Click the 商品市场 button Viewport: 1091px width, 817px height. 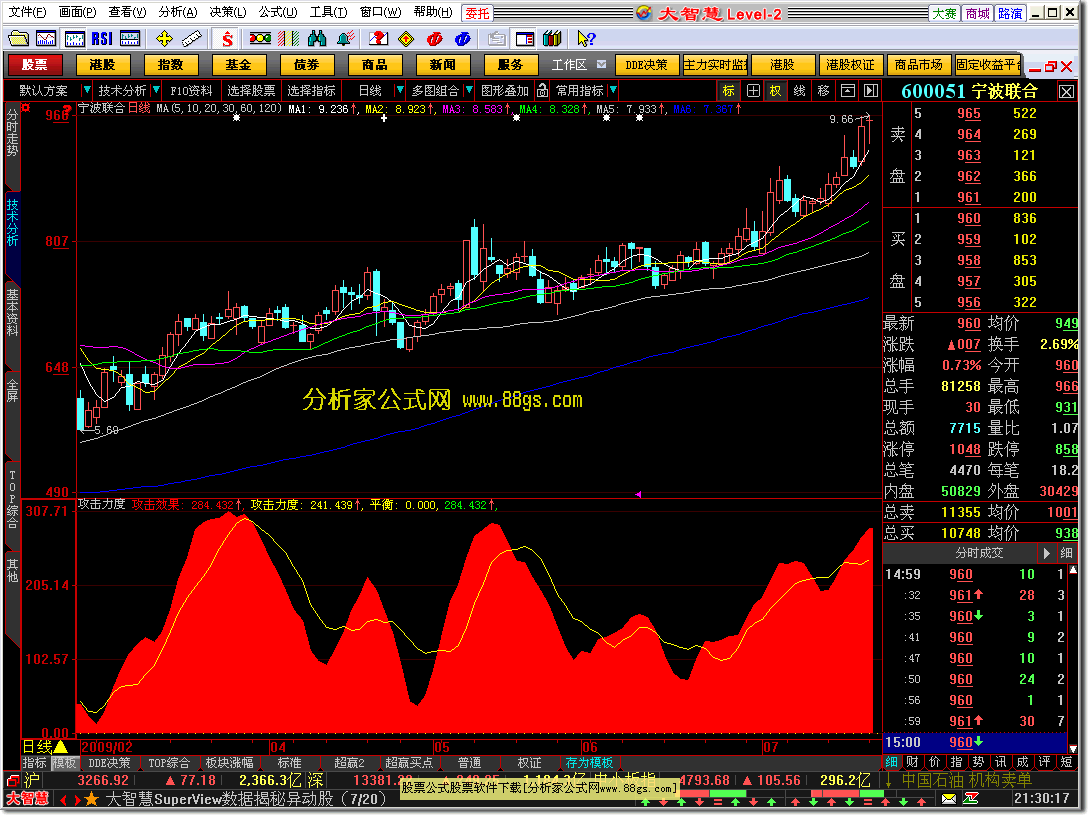918,65
